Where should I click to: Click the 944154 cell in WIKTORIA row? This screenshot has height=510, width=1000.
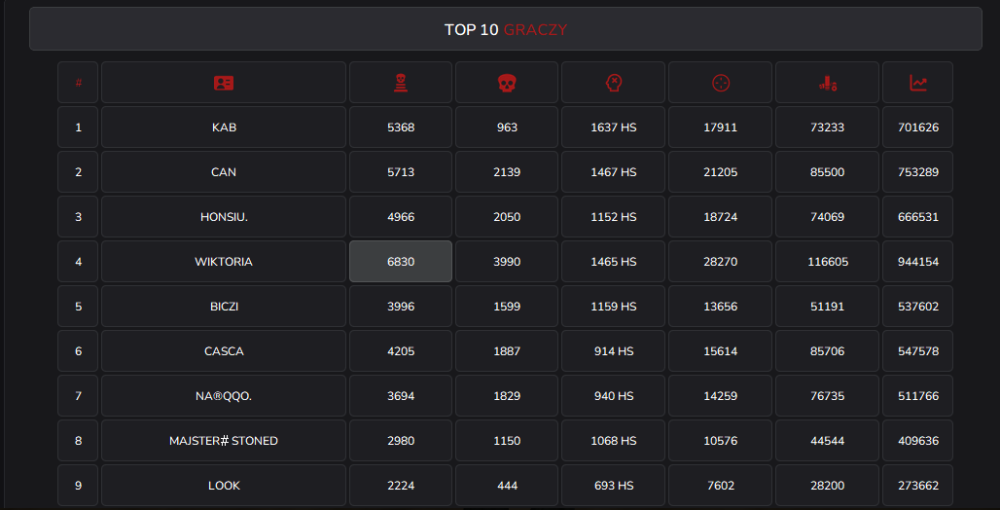click(x=918, y=261)
